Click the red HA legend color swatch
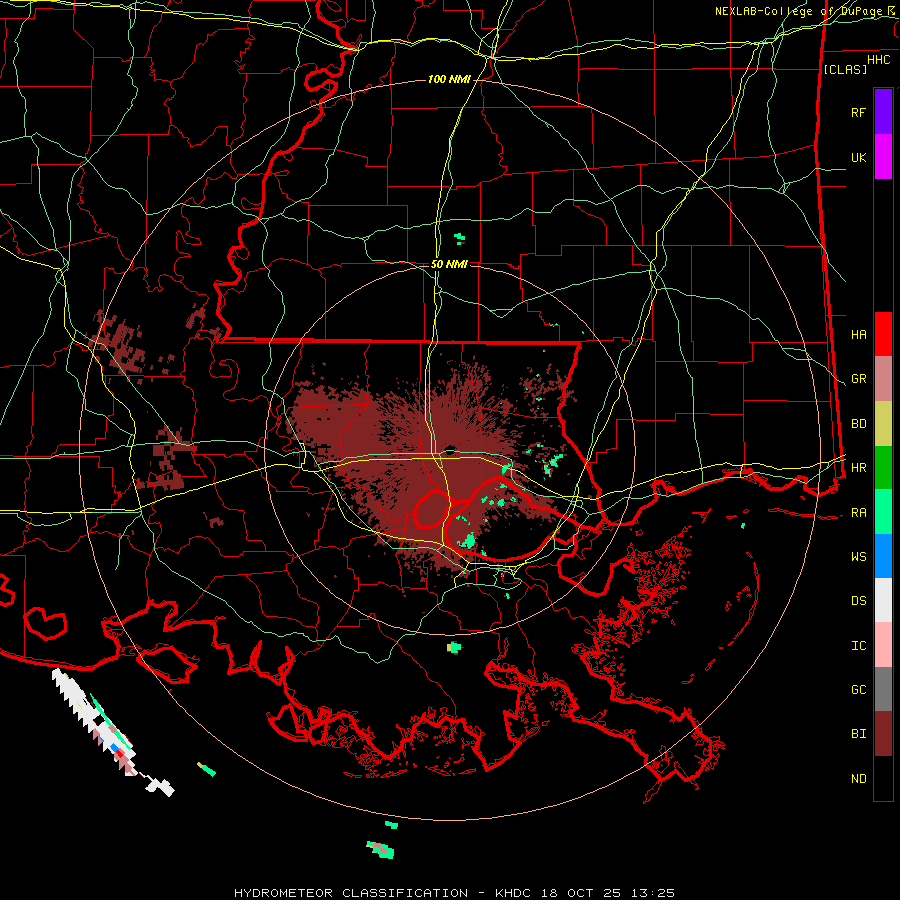 tap(883, 334)
